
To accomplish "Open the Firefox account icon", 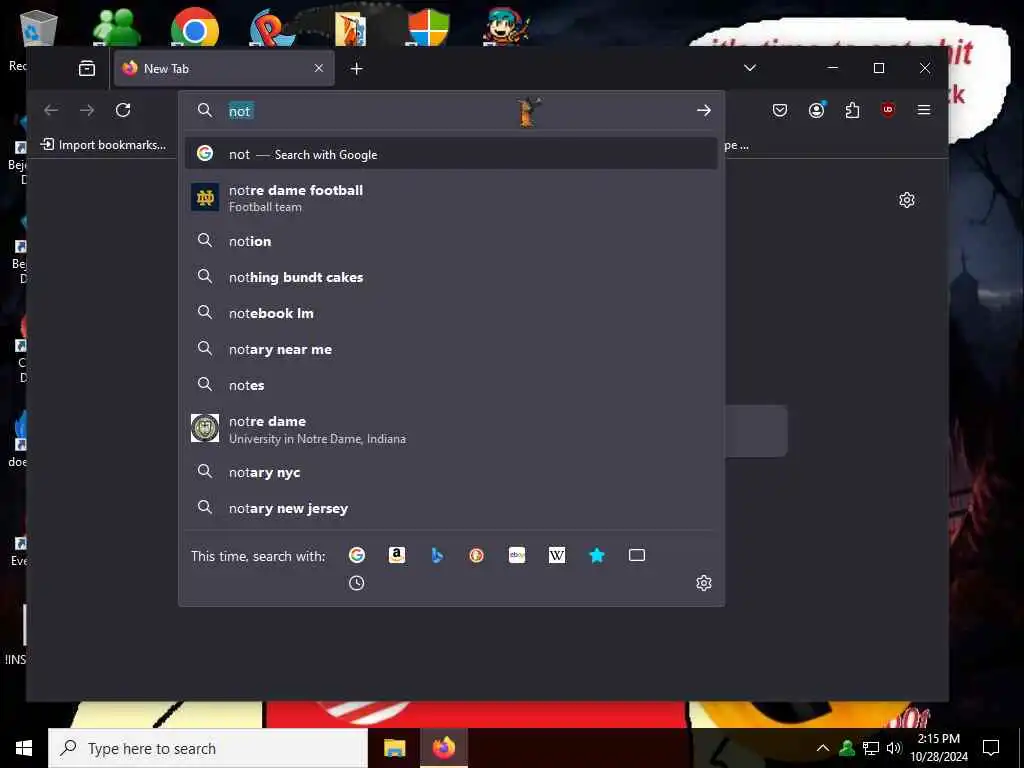I will pyautogui.click(x=816, y=110).
